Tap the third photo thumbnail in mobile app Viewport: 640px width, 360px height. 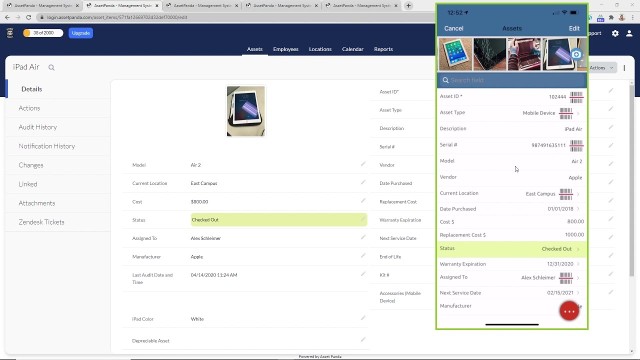pyautogui.click(x=524, y=54)
